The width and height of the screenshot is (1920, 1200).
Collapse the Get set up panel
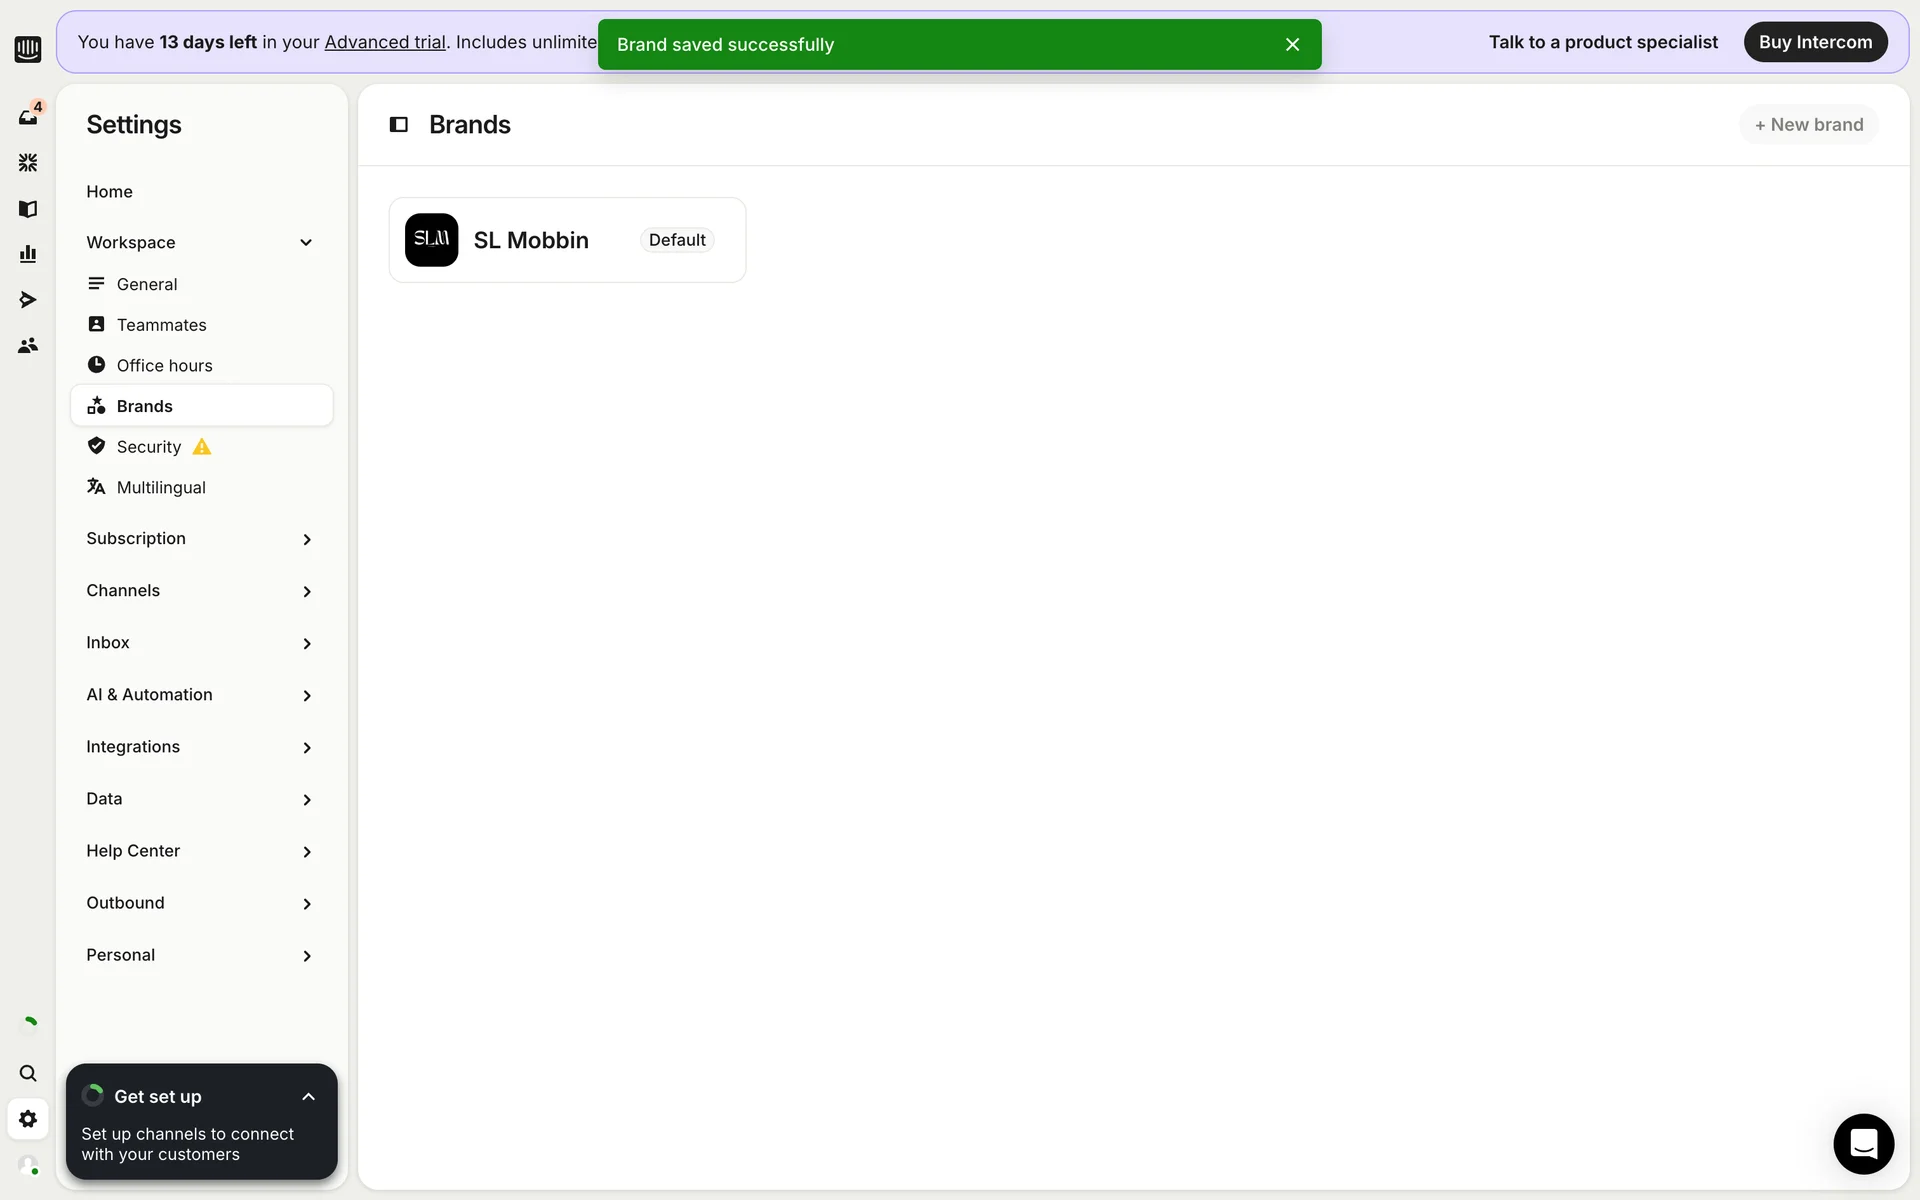pyautogui.click(x=308, y=1097)
